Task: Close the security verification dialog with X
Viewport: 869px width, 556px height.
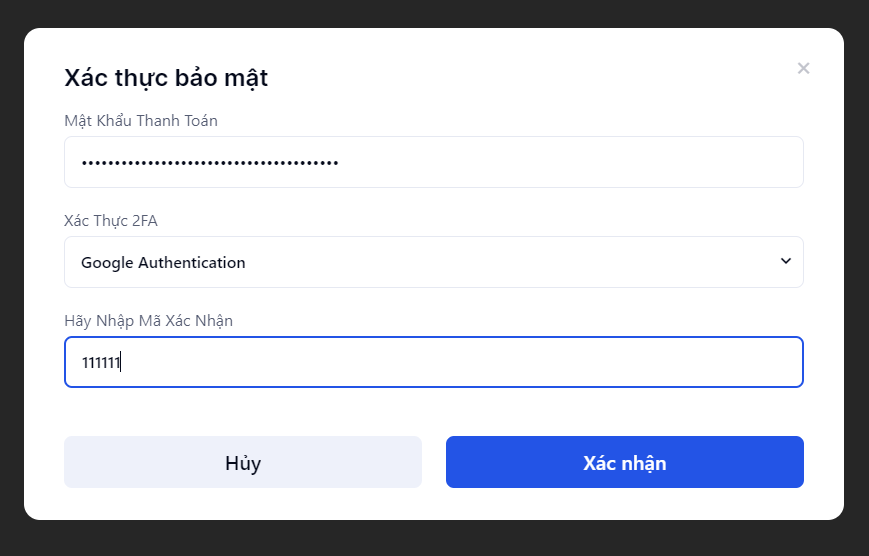Action: point(803,69)
